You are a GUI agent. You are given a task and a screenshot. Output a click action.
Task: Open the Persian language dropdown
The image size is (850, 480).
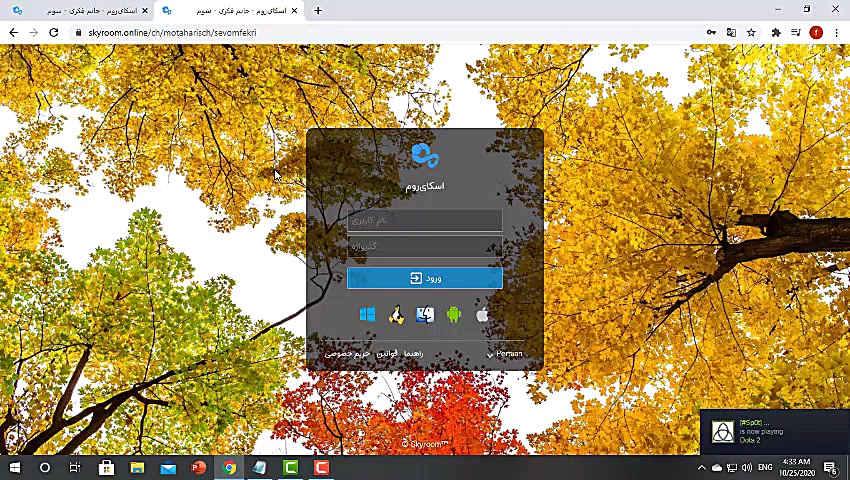pos(504,354)
